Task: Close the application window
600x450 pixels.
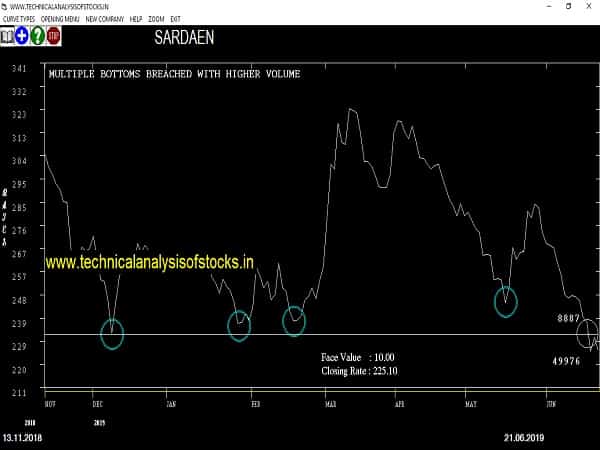Action: click(x=587, y=6)
